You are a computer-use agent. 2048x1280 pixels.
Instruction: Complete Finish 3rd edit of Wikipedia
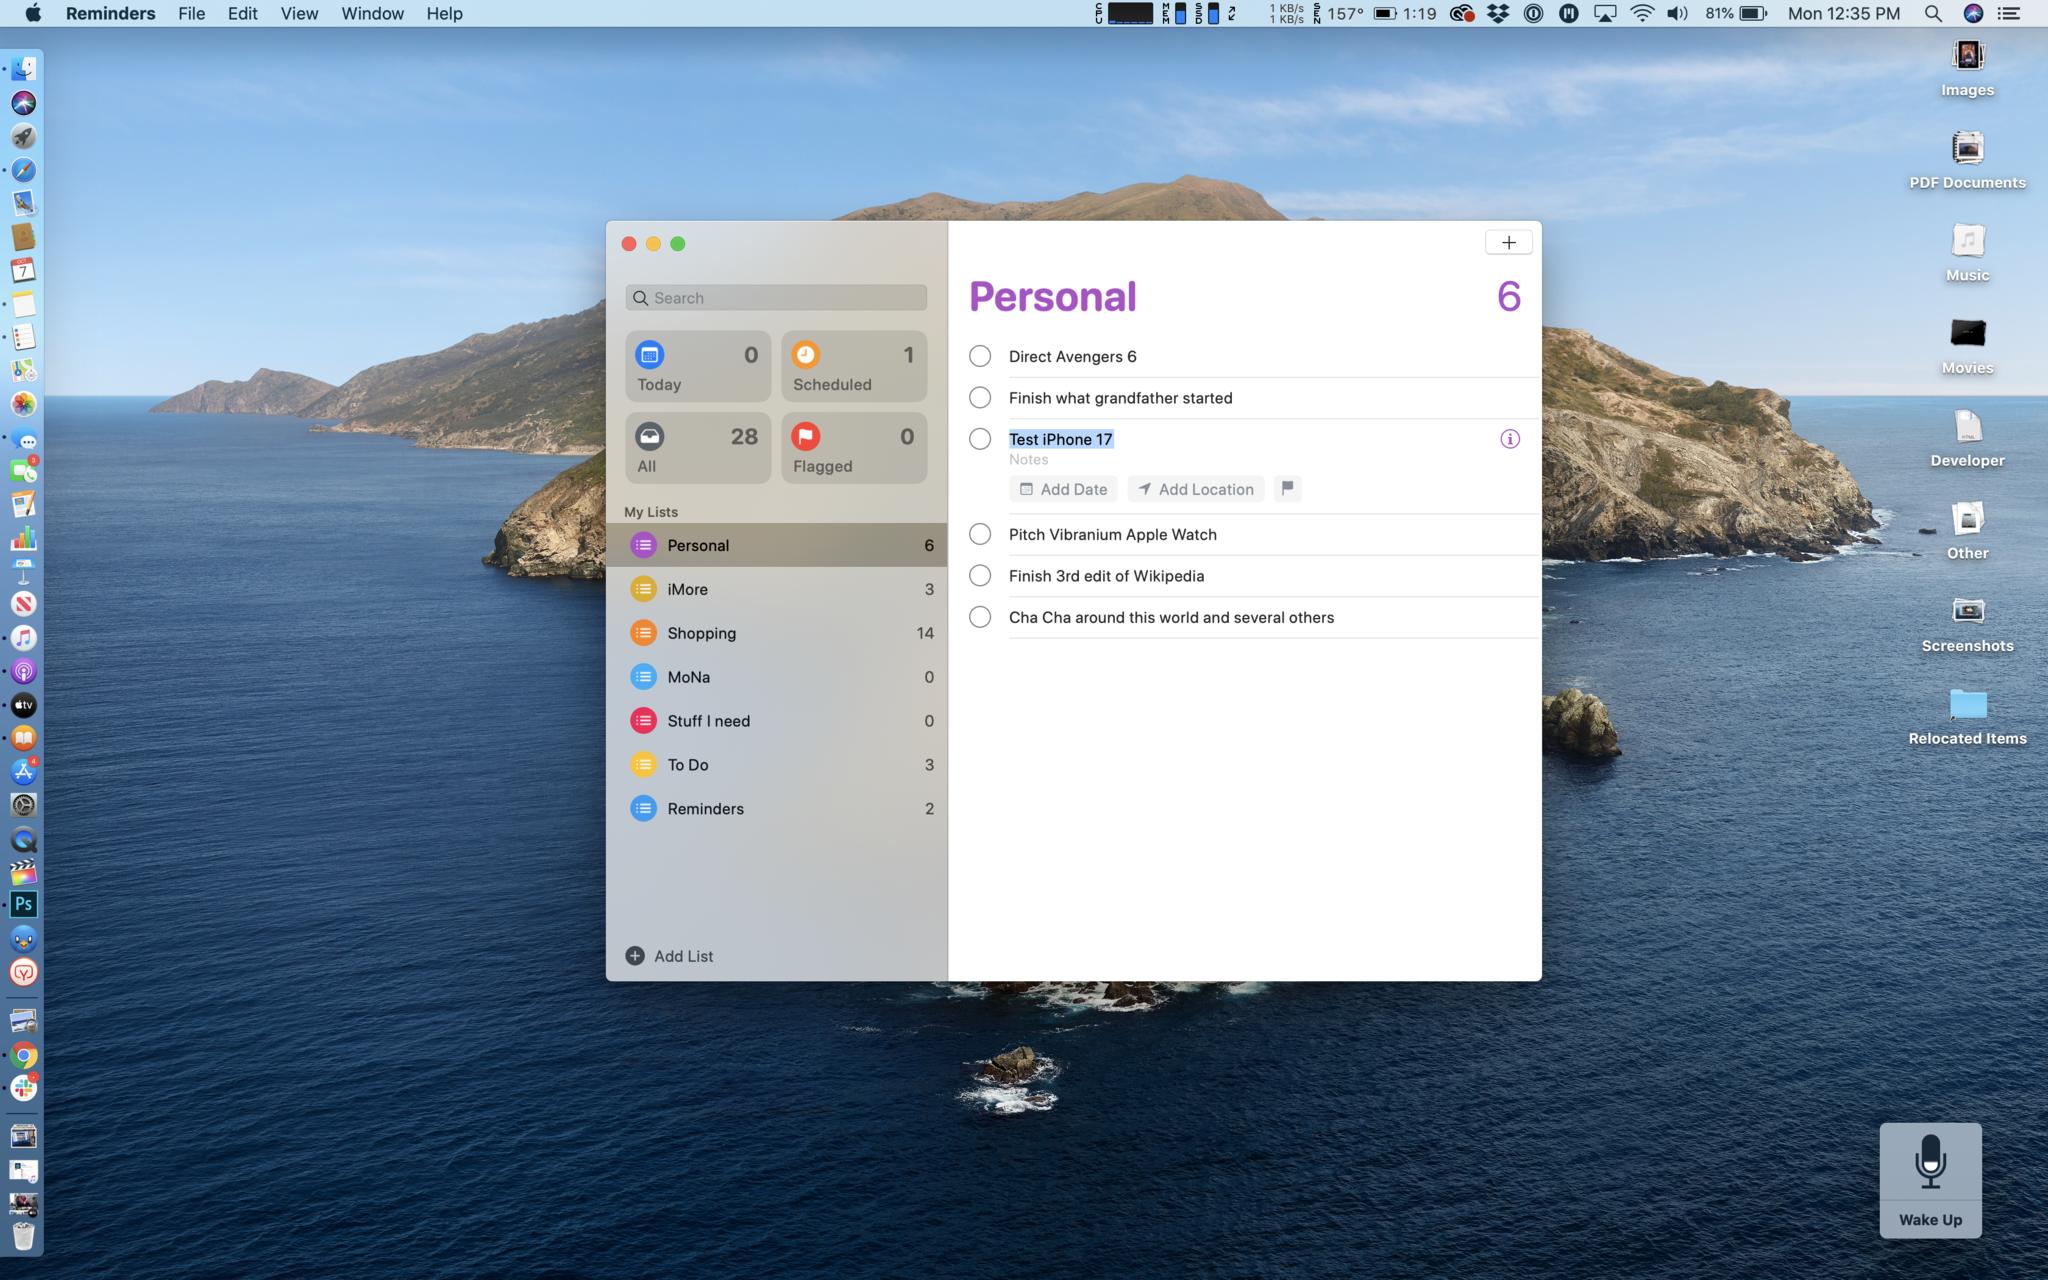click(980, 576)
